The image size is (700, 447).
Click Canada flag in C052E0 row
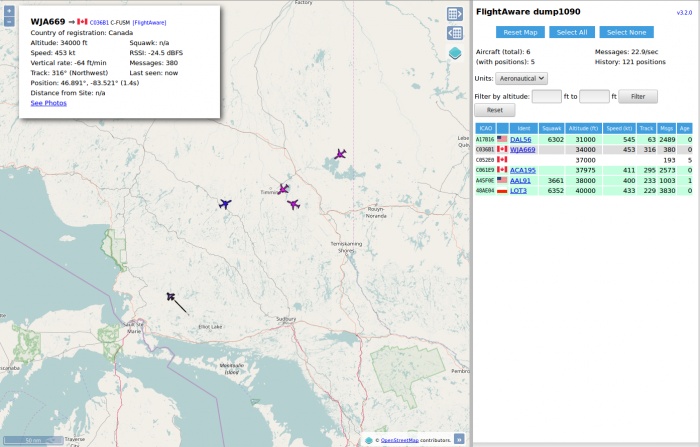click(x=502, y=159)
